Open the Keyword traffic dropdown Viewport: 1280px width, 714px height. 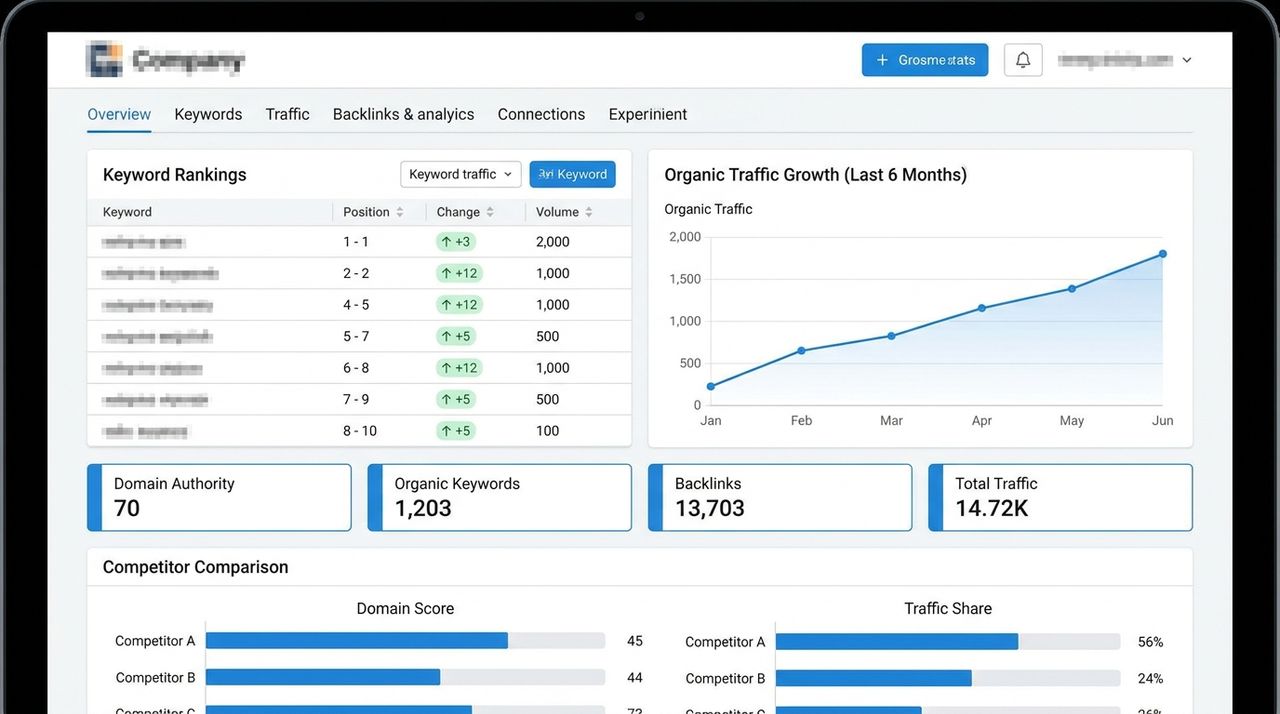click(461, 174)
